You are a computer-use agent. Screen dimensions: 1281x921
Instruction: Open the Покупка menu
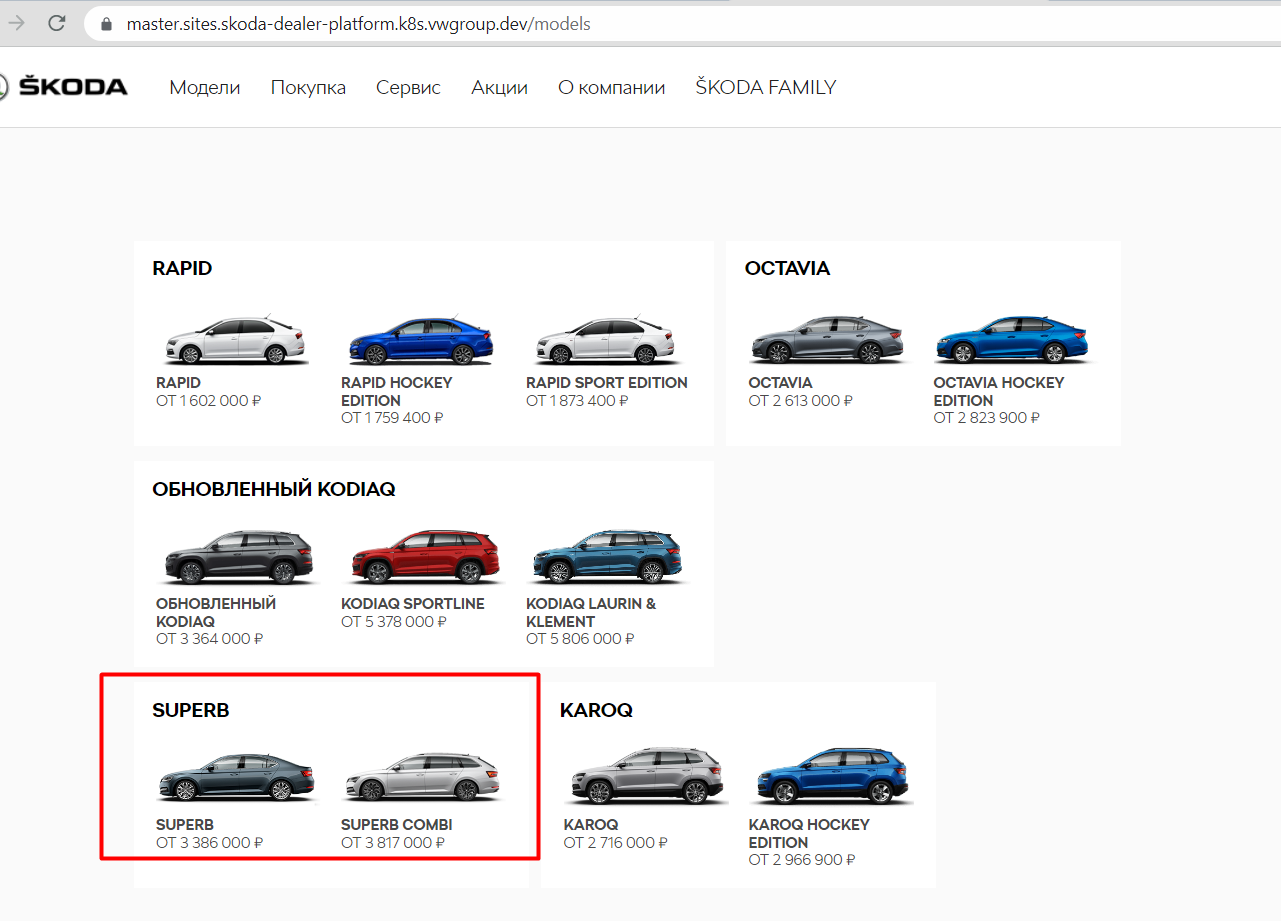tap(308, 87)
